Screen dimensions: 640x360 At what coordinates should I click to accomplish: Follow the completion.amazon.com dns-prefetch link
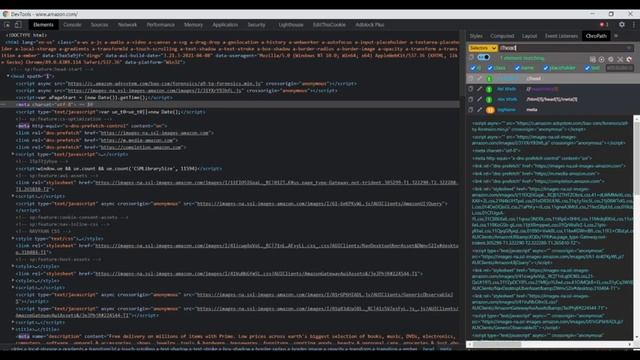pyautogui.click(x=141, y=147)
